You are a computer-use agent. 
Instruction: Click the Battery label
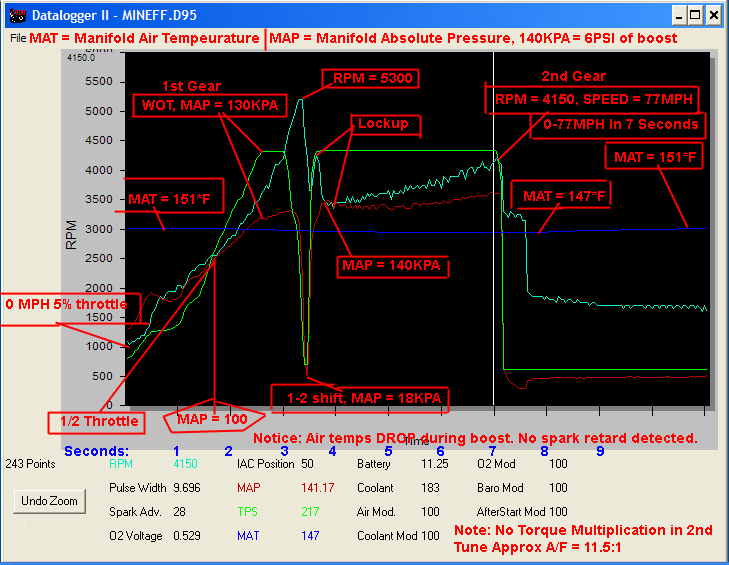[x=373, y=464]
